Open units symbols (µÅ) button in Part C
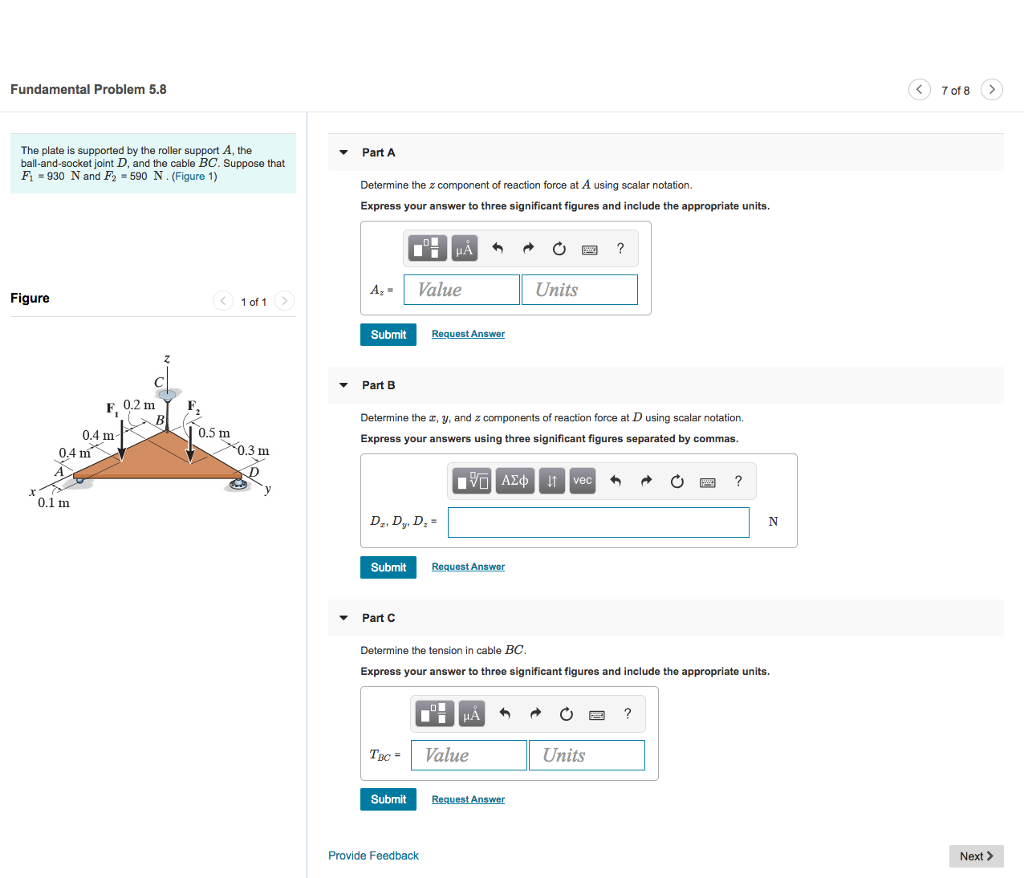This screenshot has height=878, width=1024. (x=472, y=713)
